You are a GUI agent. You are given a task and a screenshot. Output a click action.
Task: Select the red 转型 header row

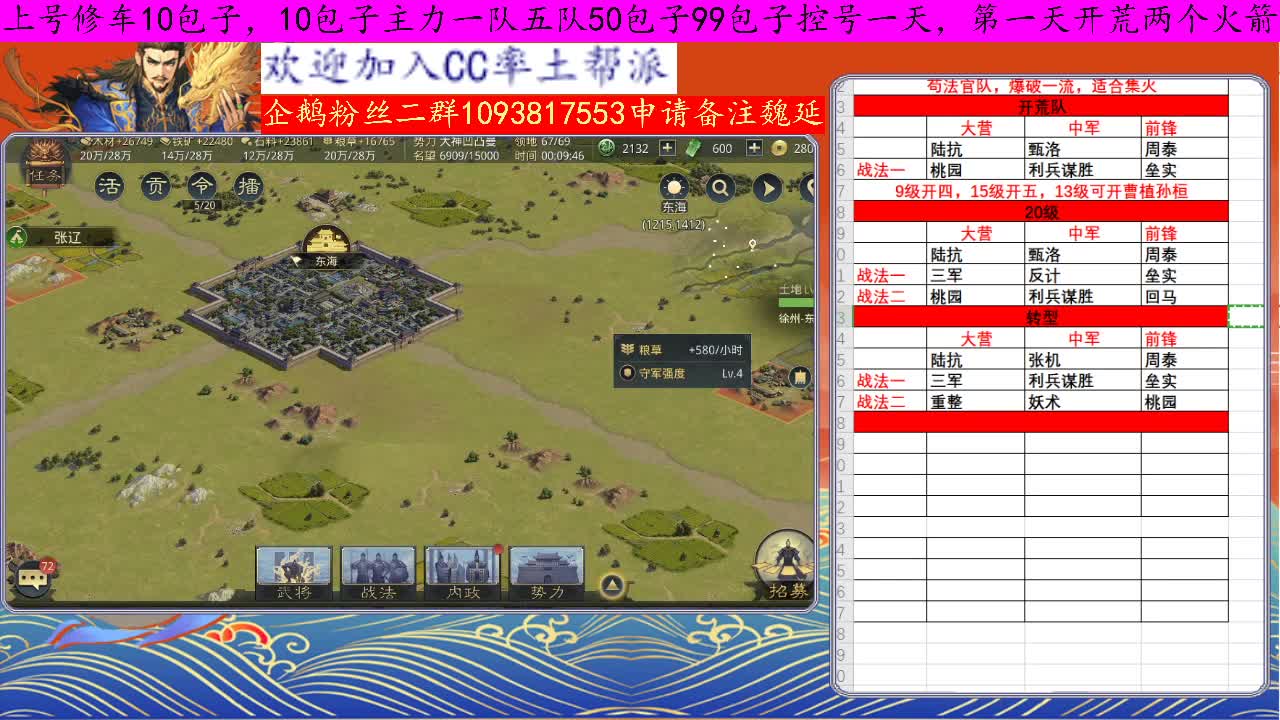[1040, 317]
